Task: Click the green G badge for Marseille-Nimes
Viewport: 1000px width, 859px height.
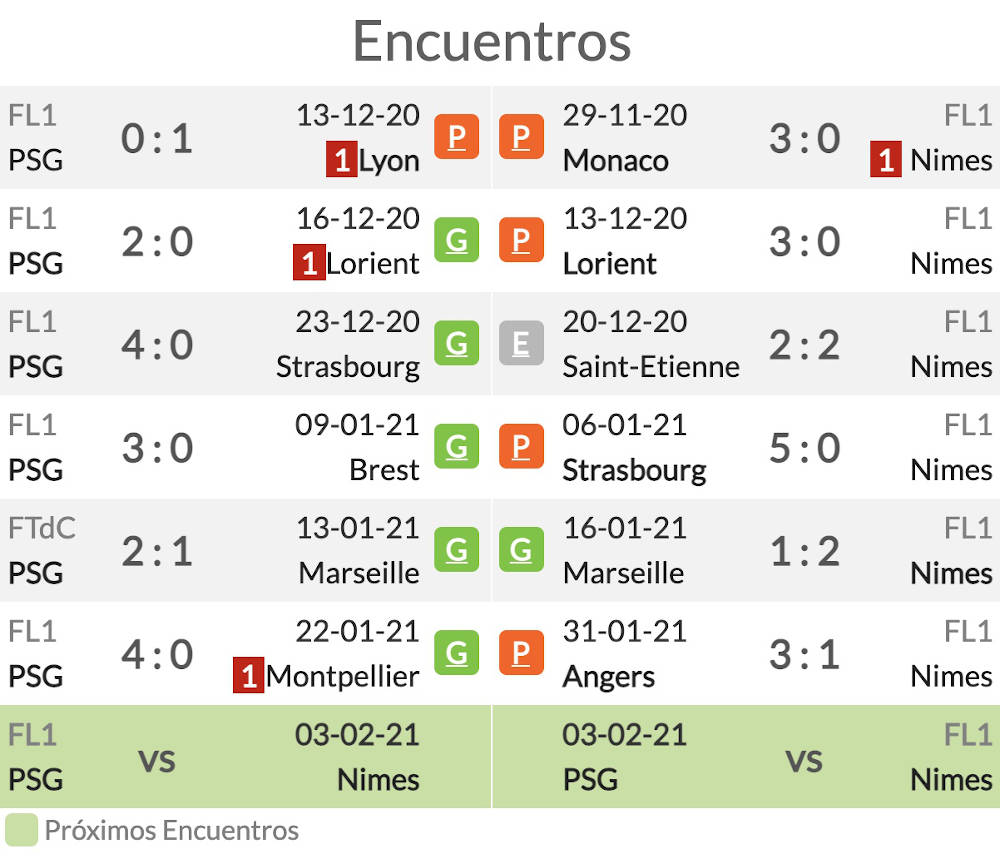Action: tap(521, 550)
